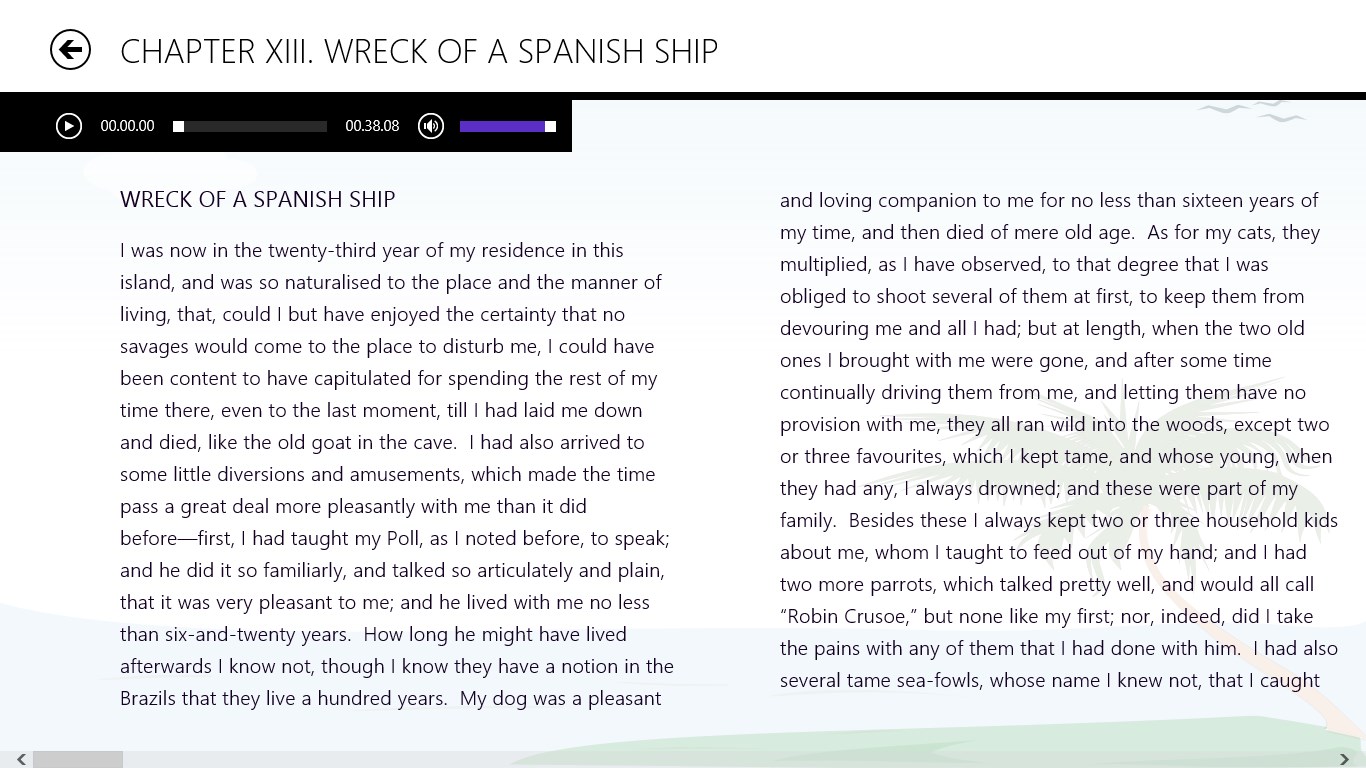1366x768 pixels.
Task: Click the elapsed time 00.00.00 readout
Action: (127, 126)
